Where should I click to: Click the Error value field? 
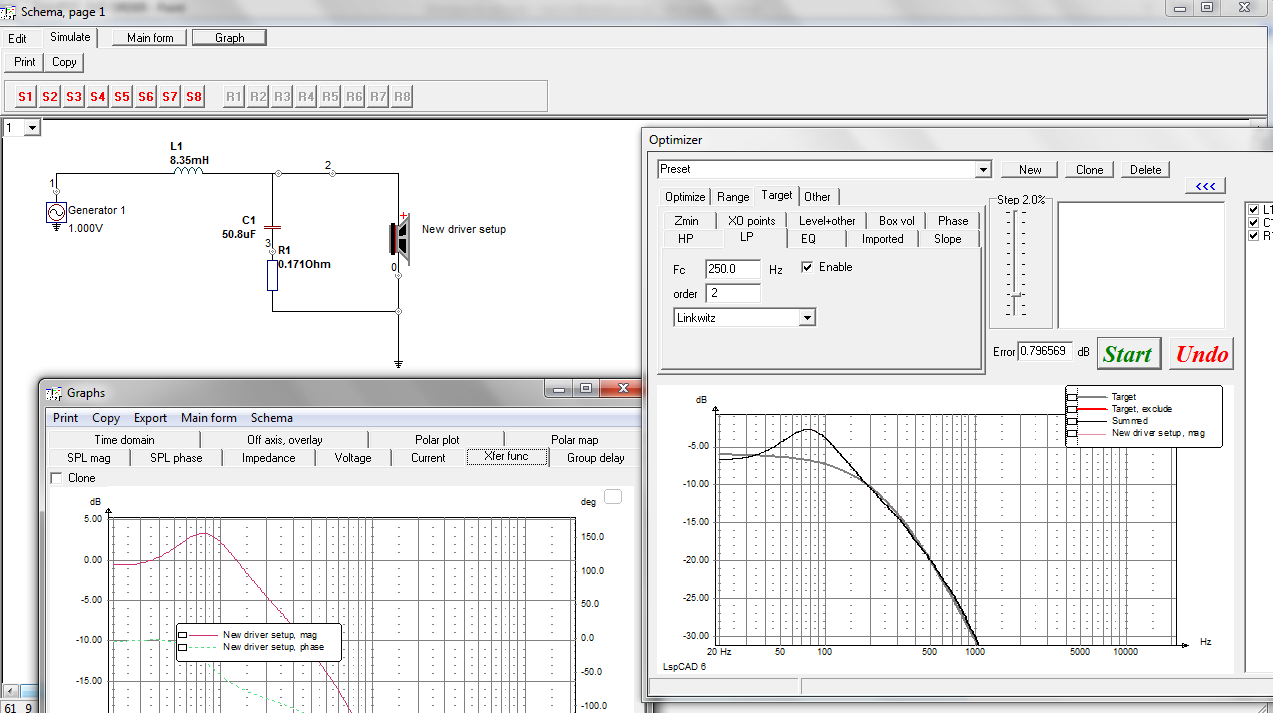[1045, 352]
